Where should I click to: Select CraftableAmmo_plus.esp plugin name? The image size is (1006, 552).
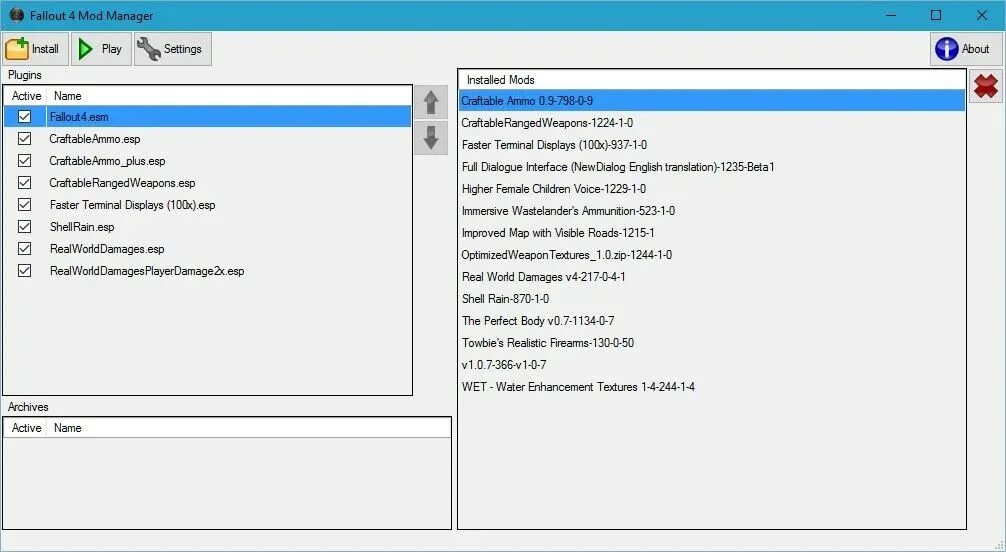107,161
